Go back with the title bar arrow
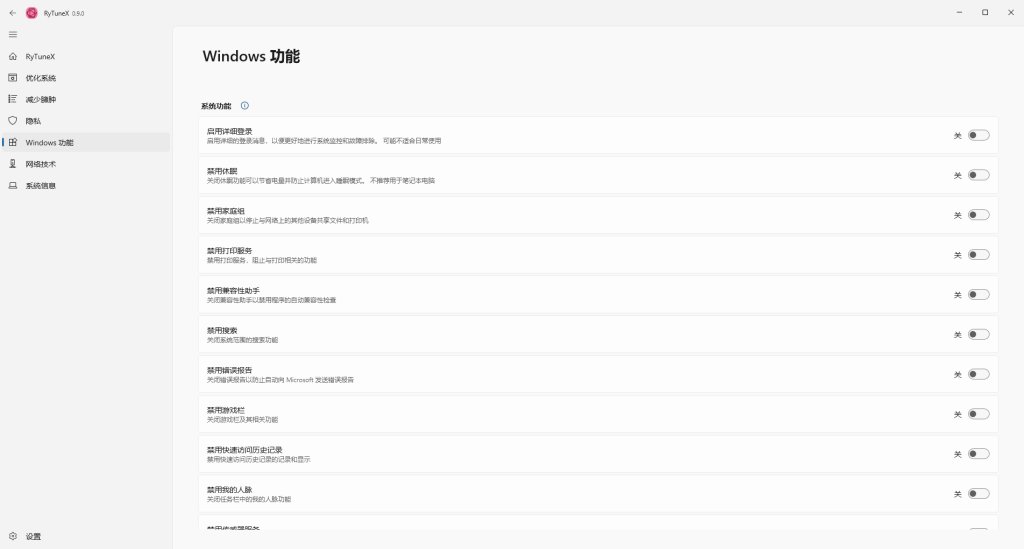This screenshot has width=1024, height=549. tap(12, 12)
